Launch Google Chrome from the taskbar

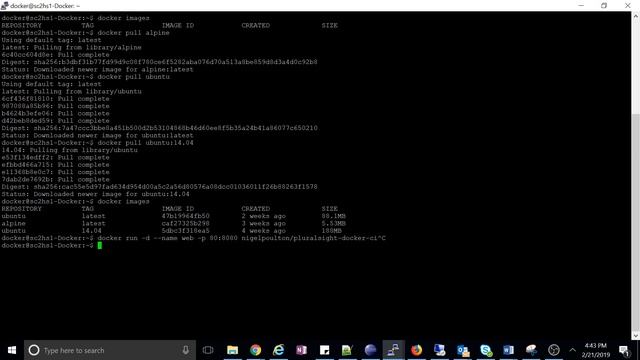256,350
